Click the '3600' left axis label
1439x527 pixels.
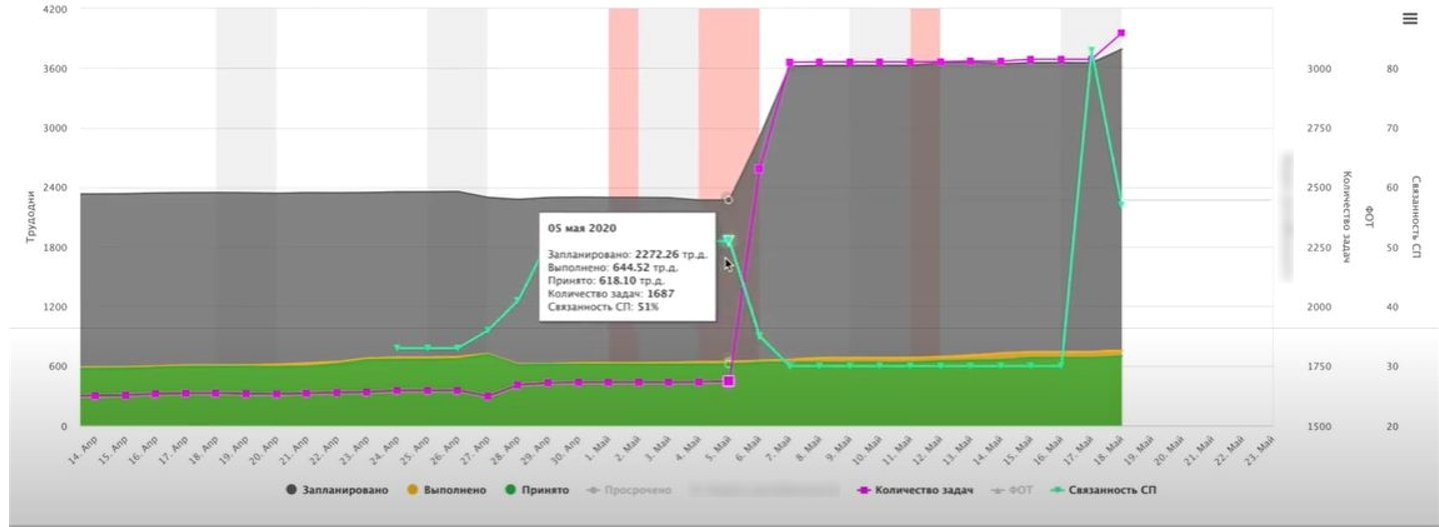coord(55,69)
